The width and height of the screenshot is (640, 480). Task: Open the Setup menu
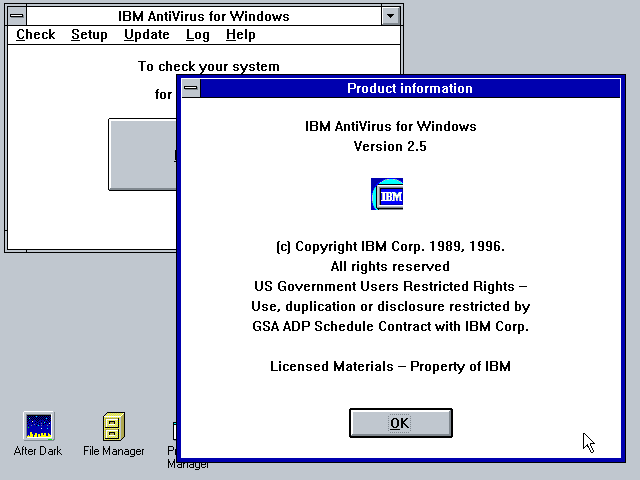pyautogui.click(x=89, y=35)
